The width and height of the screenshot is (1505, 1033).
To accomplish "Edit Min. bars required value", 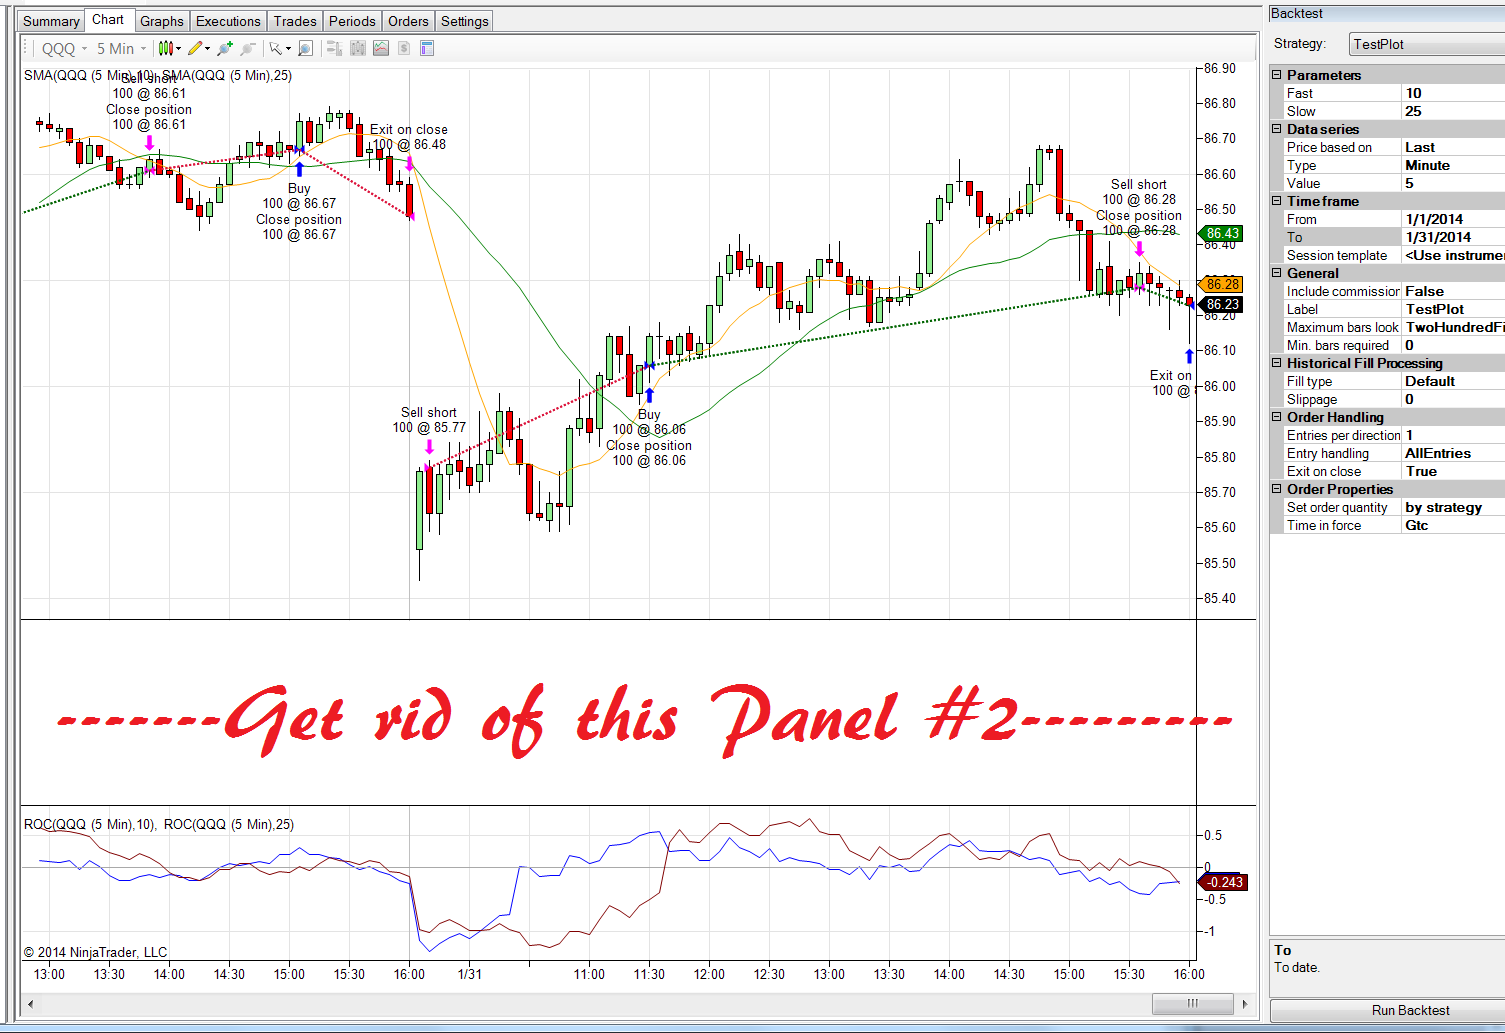I will [x=1453, y=345].
